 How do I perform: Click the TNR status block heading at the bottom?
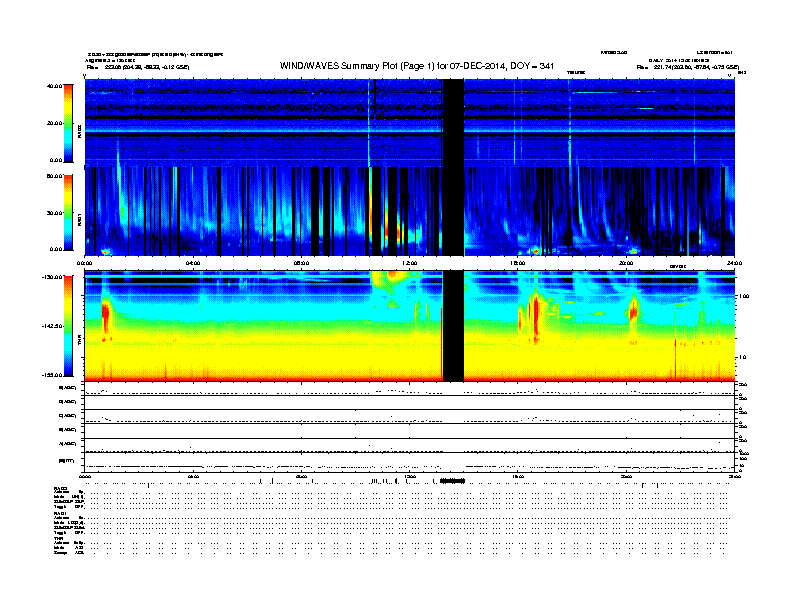pos(58,538)
